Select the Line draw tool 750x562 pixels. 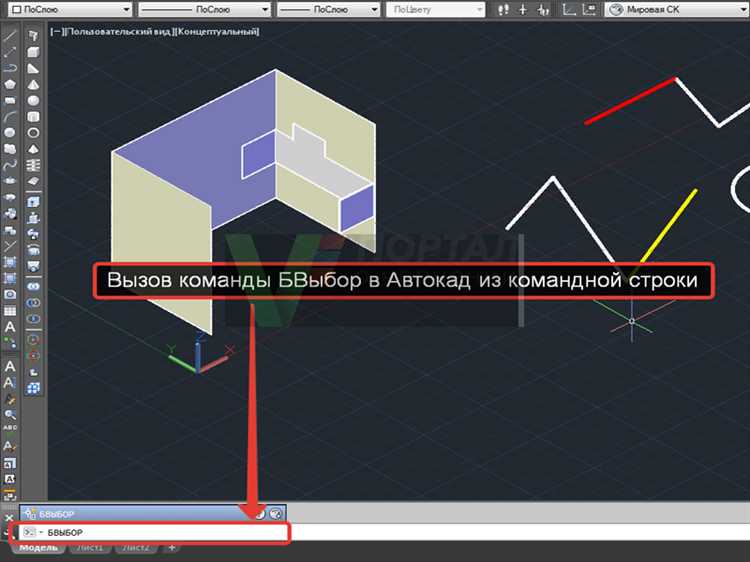tap(10, 35)
